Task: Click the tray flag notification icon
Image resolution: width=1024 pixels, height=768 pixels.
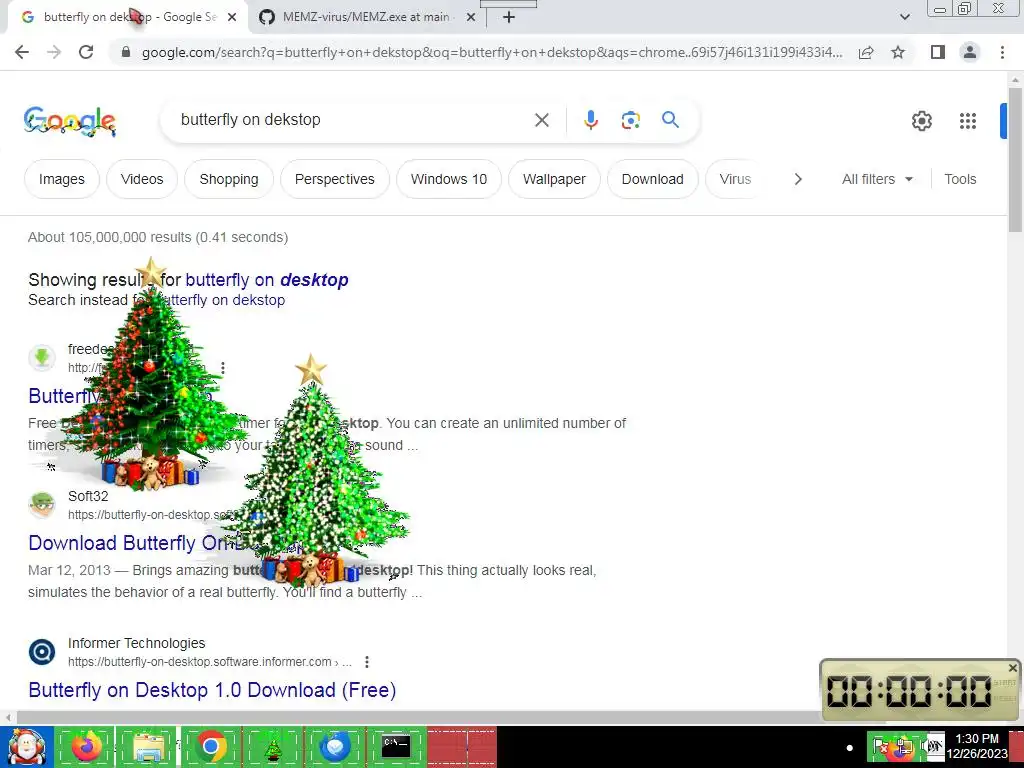Action: (880, 746)
